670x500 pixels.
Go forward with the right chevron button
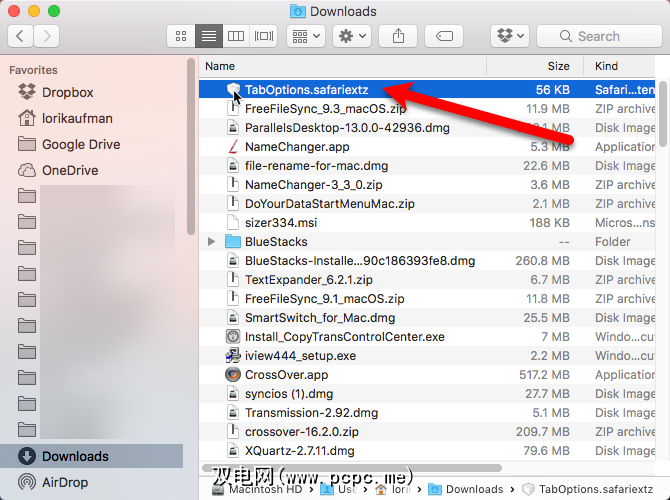coord(46,36)
